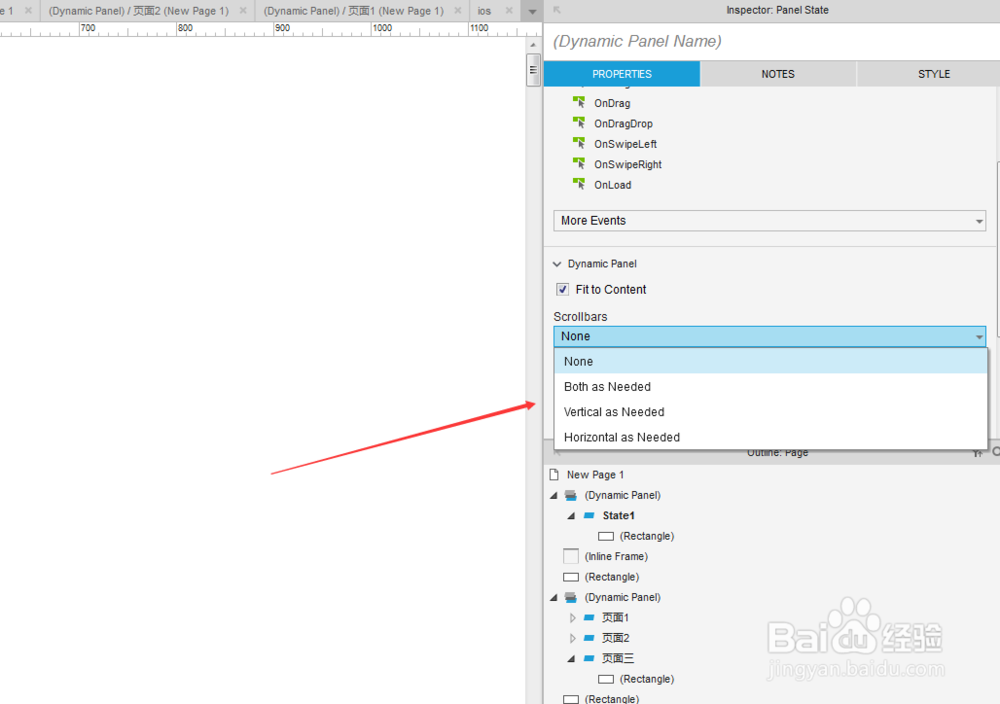Select (Inline Frame) in the outline
The image size is (1000, 704).
pyautogui.click(x=616, y=557)
